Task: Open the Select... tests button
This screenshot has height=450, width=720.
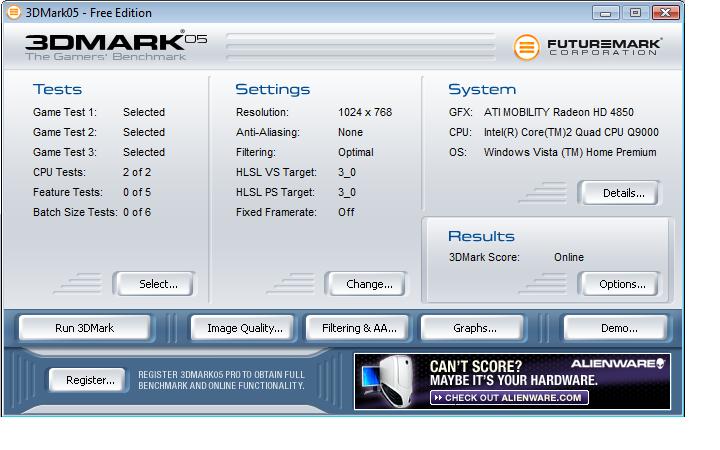Action: (155, 284)
